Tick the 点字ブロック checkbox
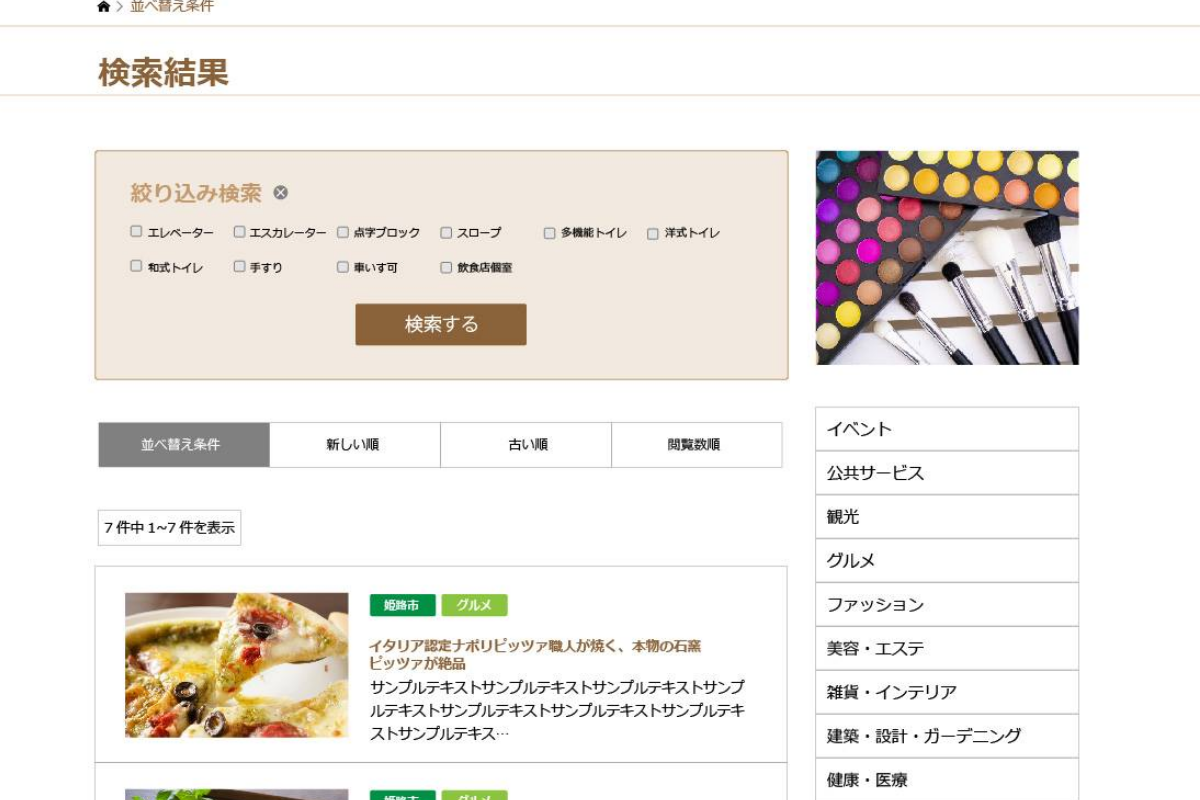Image resolution: width=1200 pixels, height=800 pixels. click(x=343, y=232)
